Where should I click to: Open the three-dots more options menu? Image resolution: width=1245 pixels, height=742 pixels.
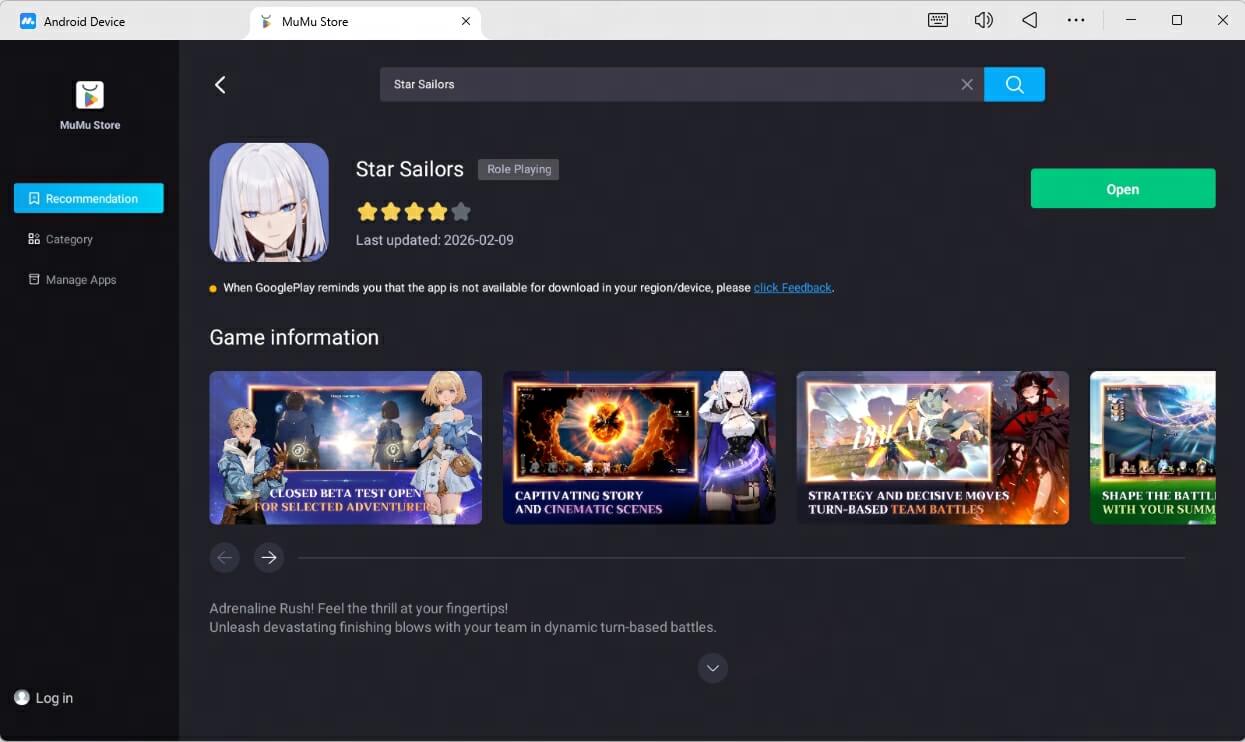tap(1076, 20)
